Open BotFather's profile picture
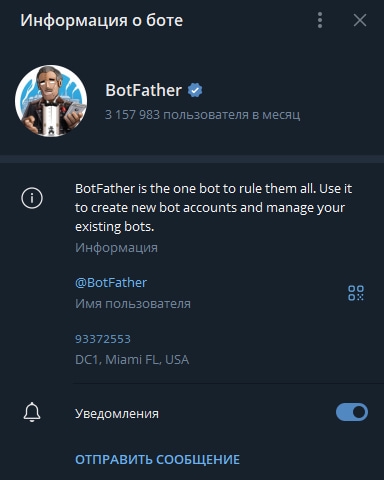Viewport: 384px width, 480px height. coord(51,101)
